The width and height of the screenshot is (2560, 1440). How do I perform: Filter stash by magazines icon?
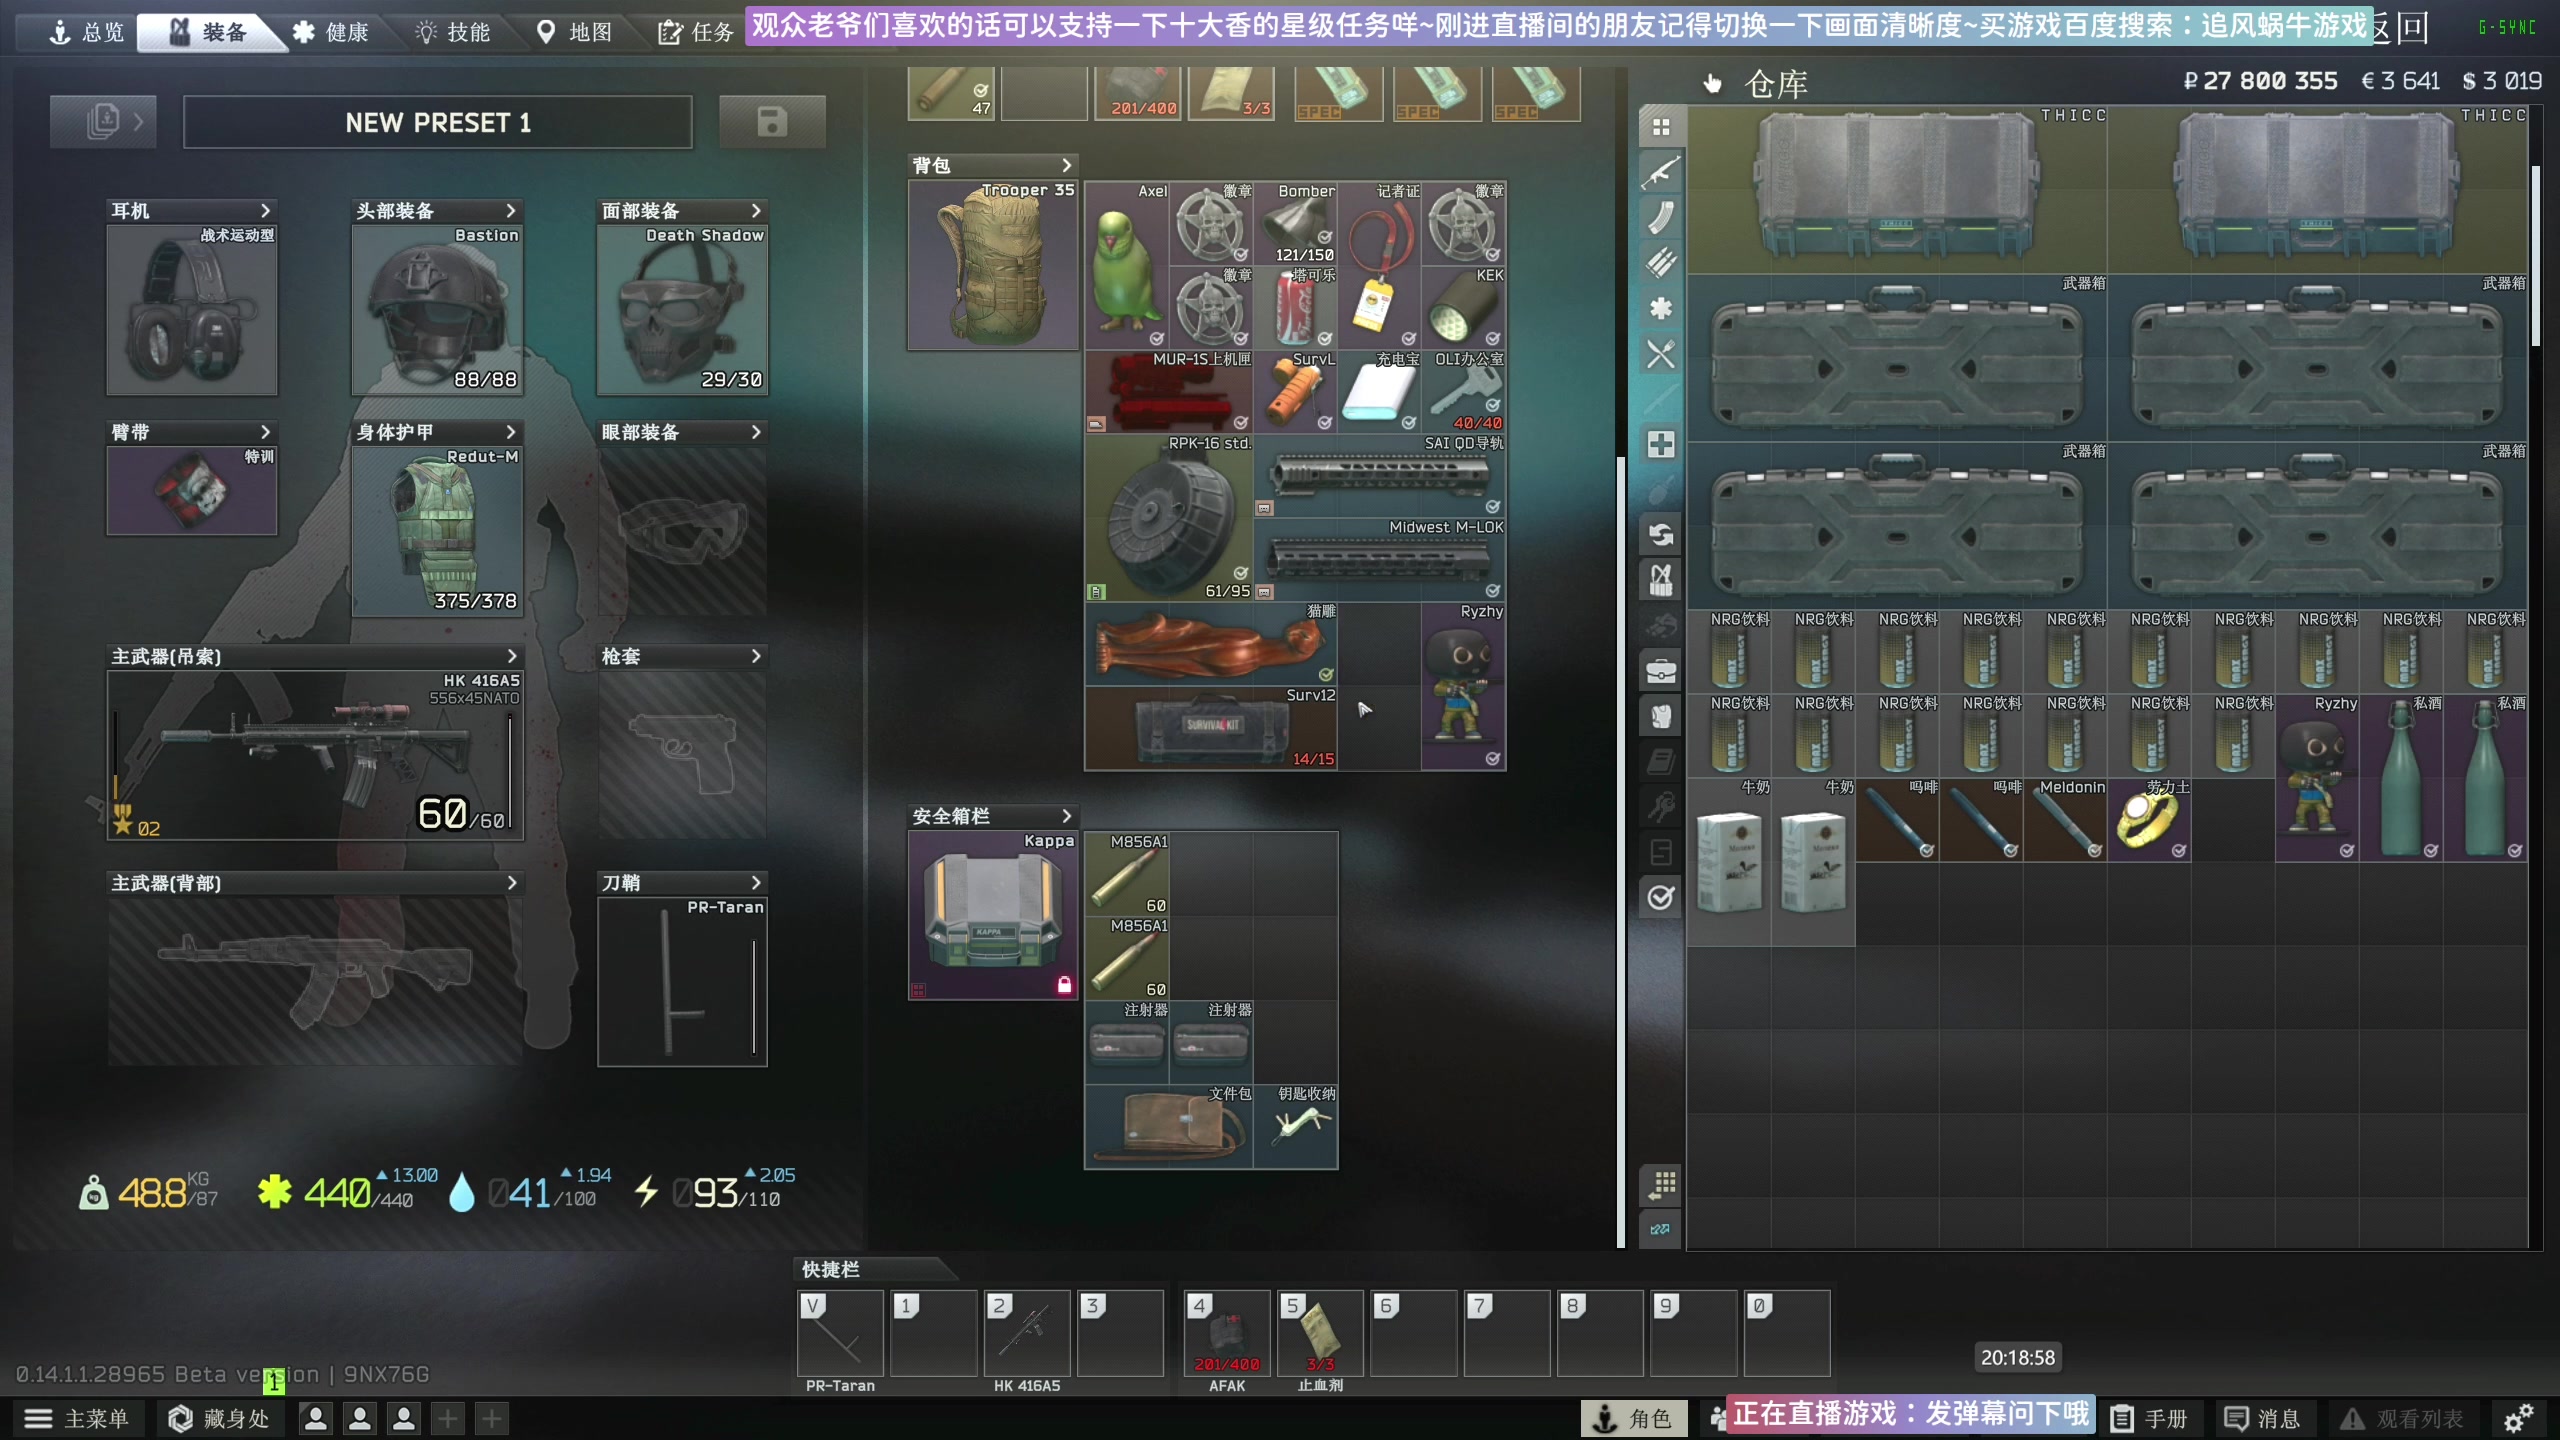pyautogui.click(x=1661, y=217)
